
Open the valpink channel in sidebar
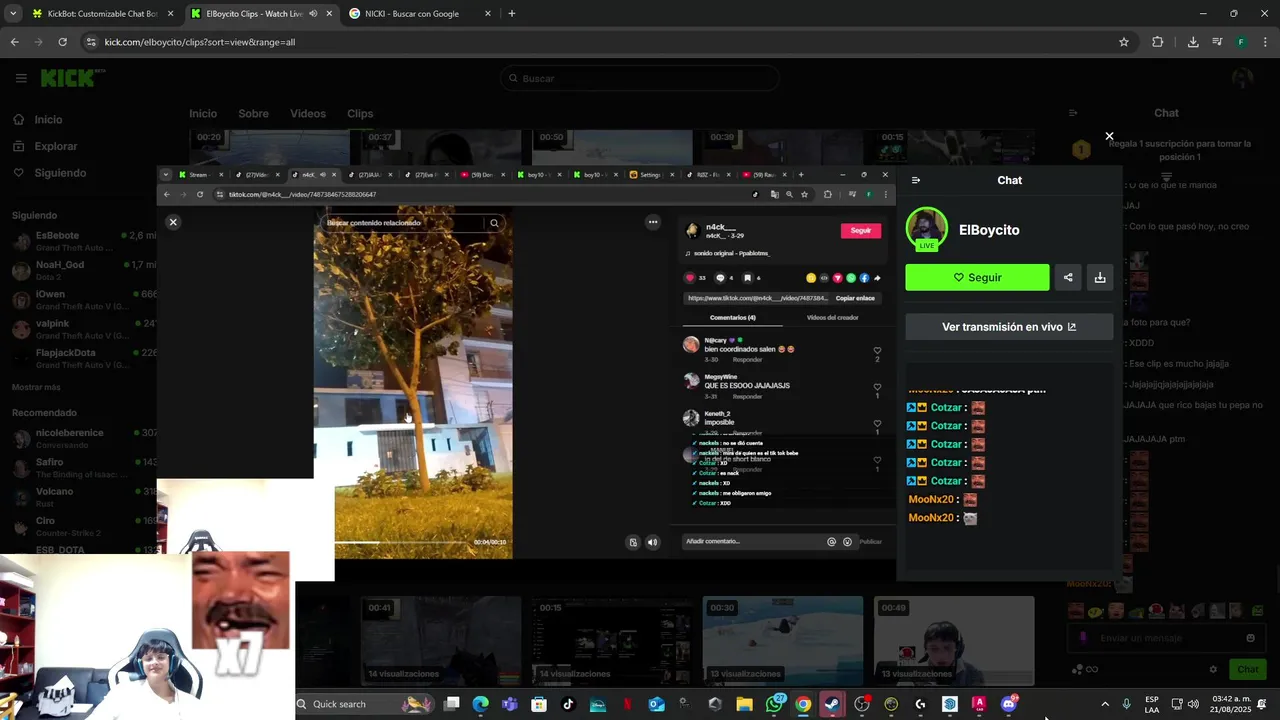point(85,329)
